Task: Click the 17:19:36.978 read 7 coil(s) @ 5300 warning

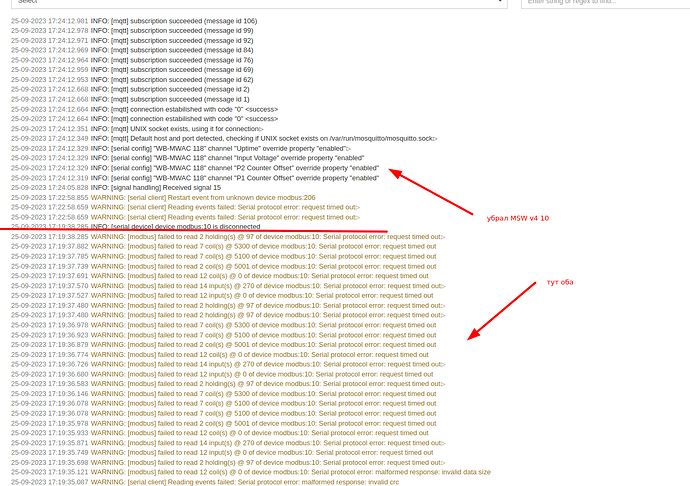Action: [x=224, y=325]
